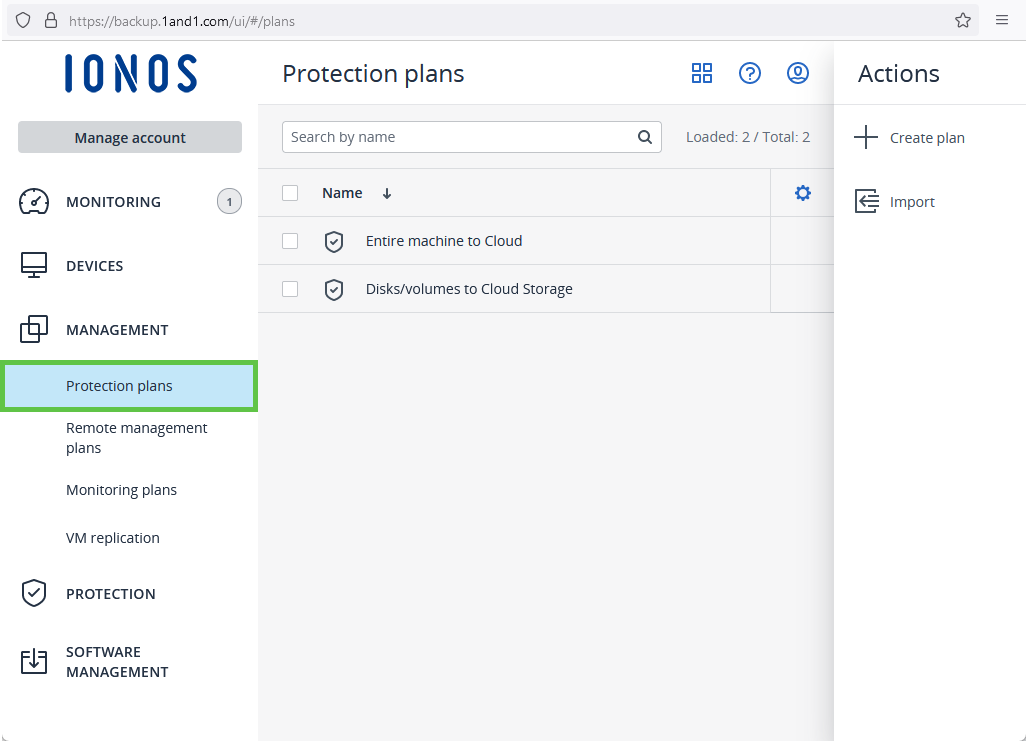Open Remote management plans page

click(x=136, y=438)
